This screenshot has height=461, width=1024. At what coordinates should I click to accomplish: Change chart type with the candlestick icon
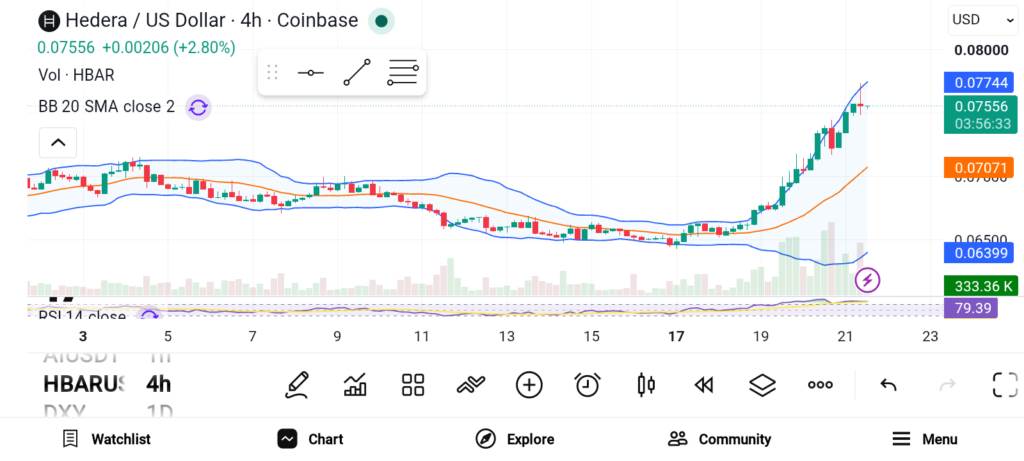click(645, 385)
